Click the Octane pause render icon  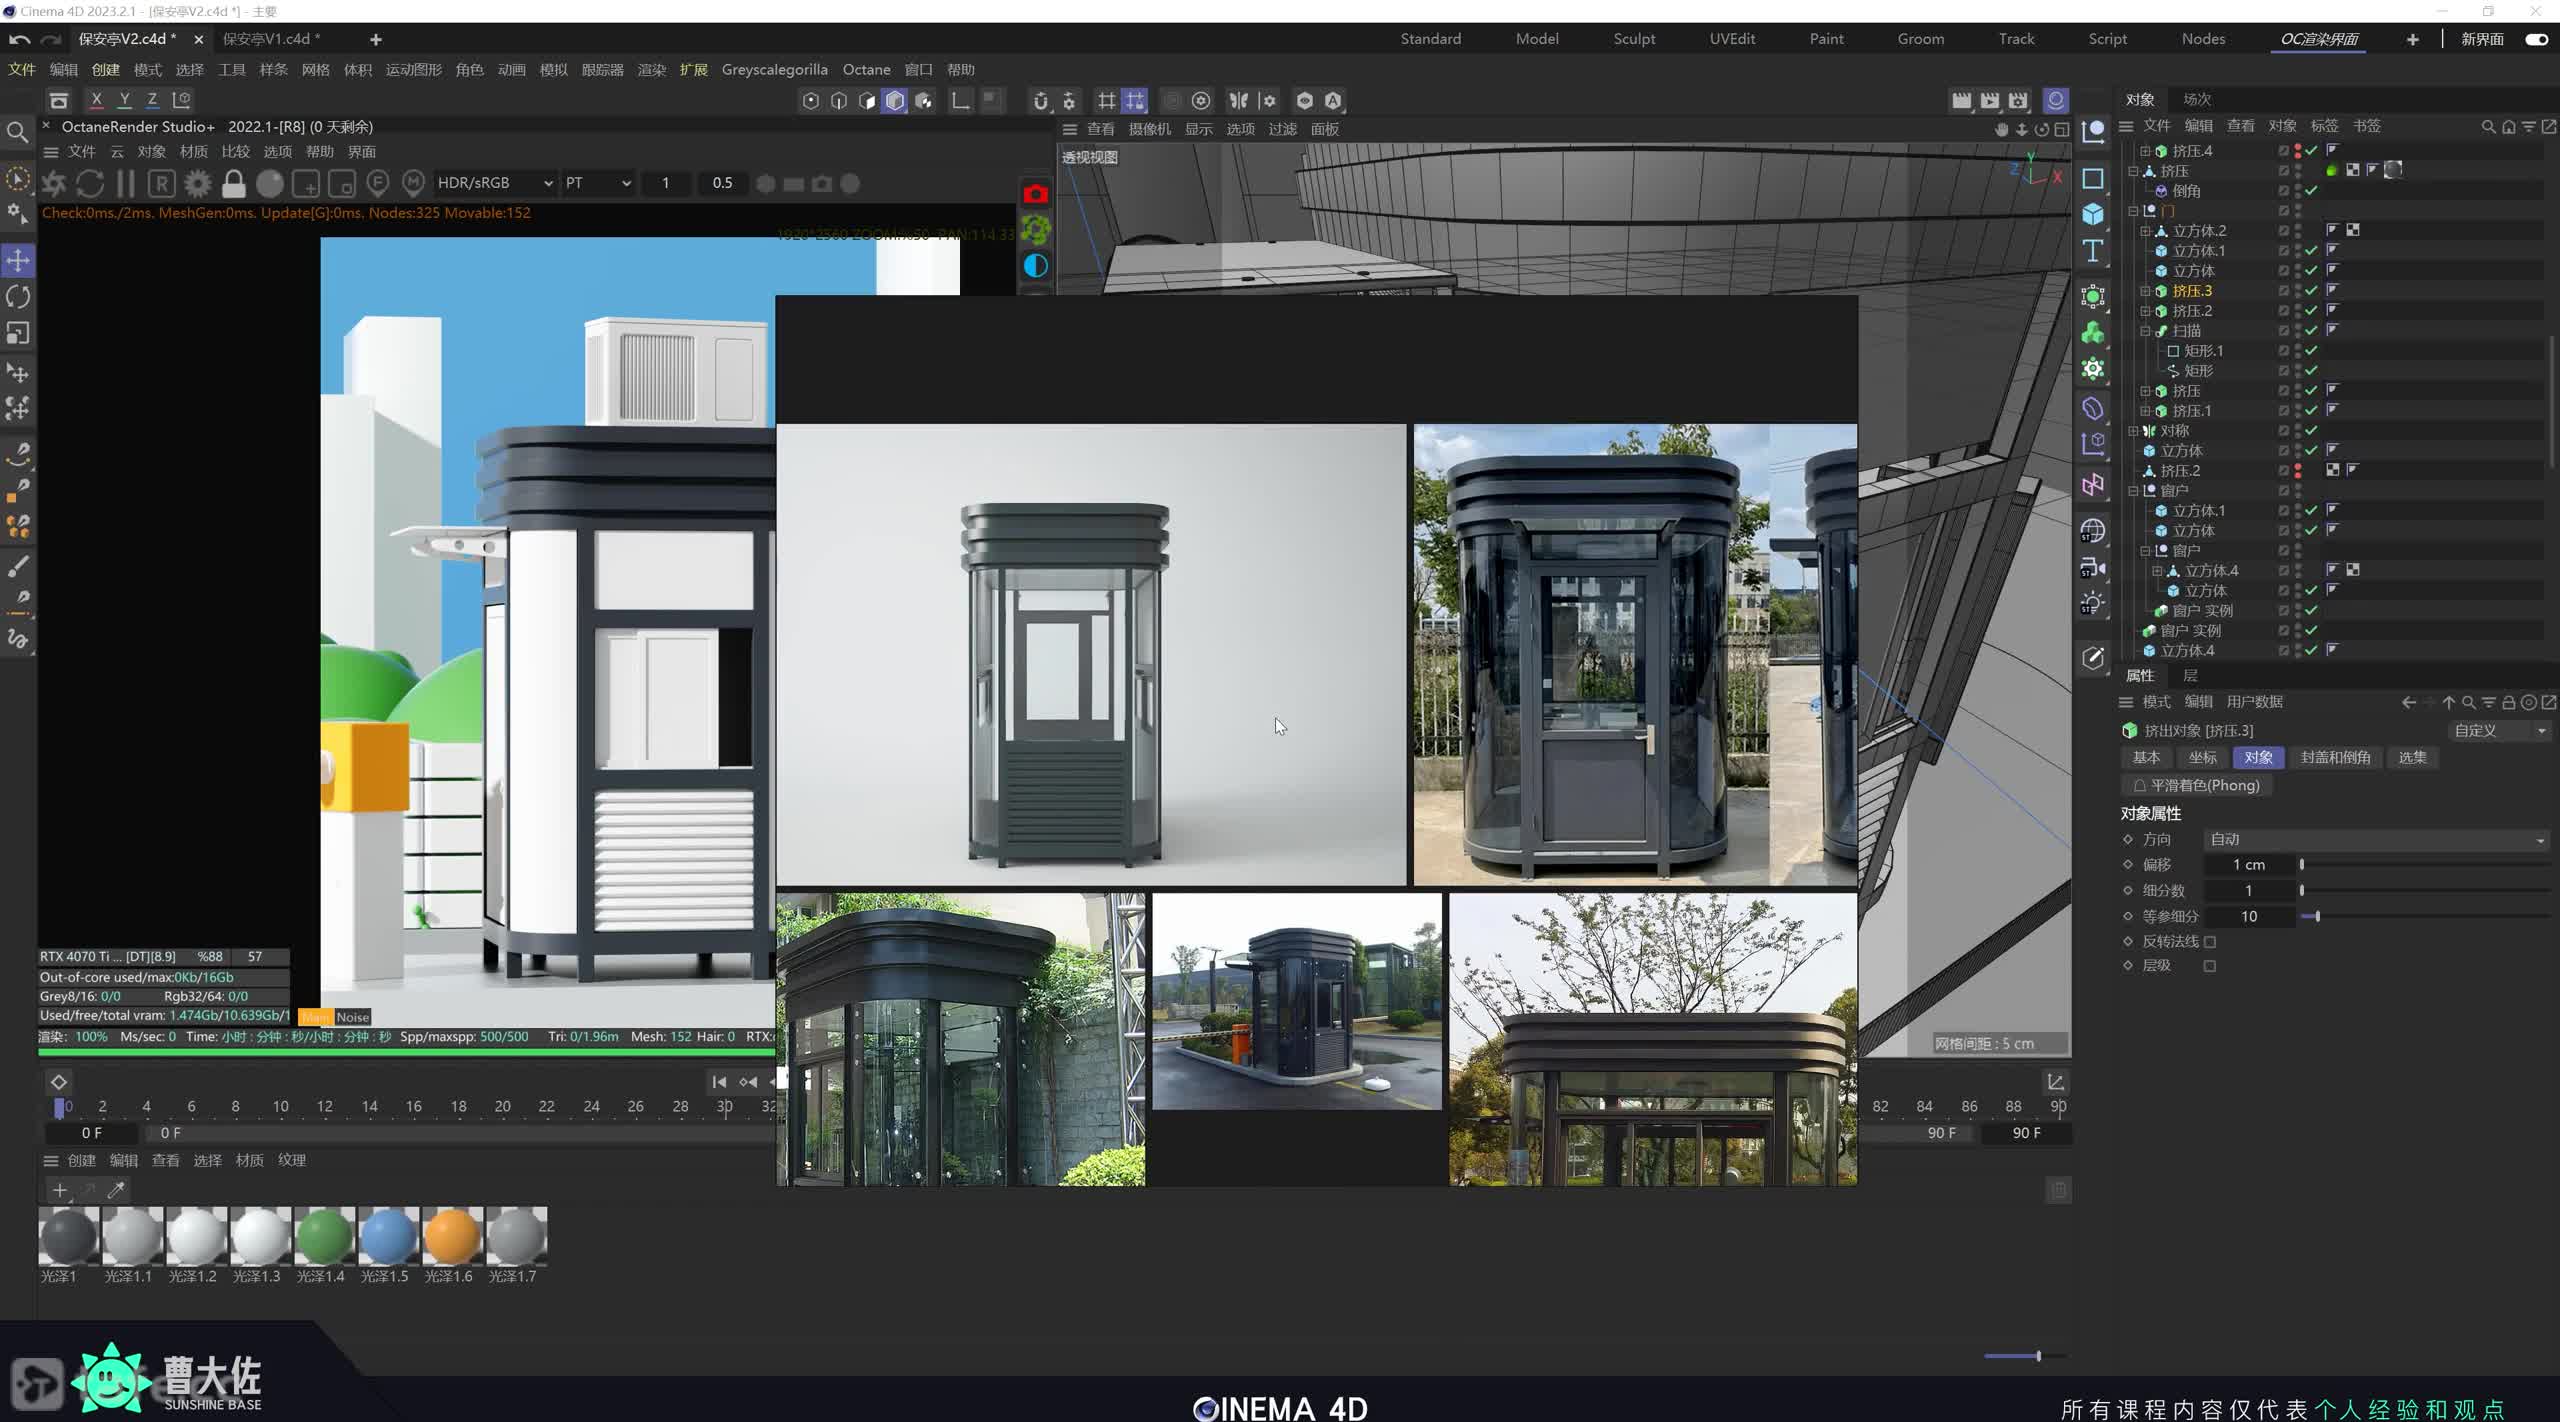click(x=125, y=184)
